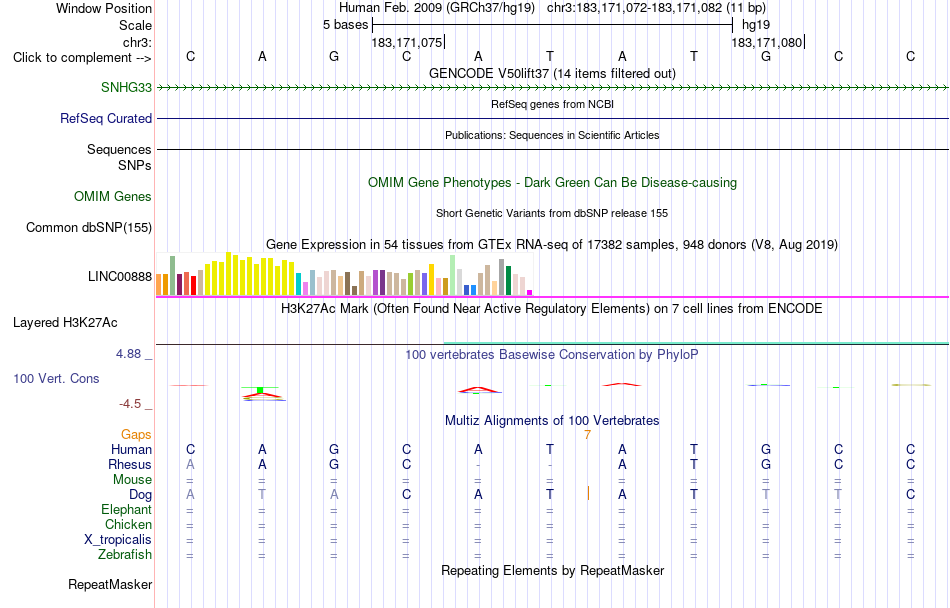Click the Chicken species row label
Viewport: 950px width, 608px height.
click(128, 524)
